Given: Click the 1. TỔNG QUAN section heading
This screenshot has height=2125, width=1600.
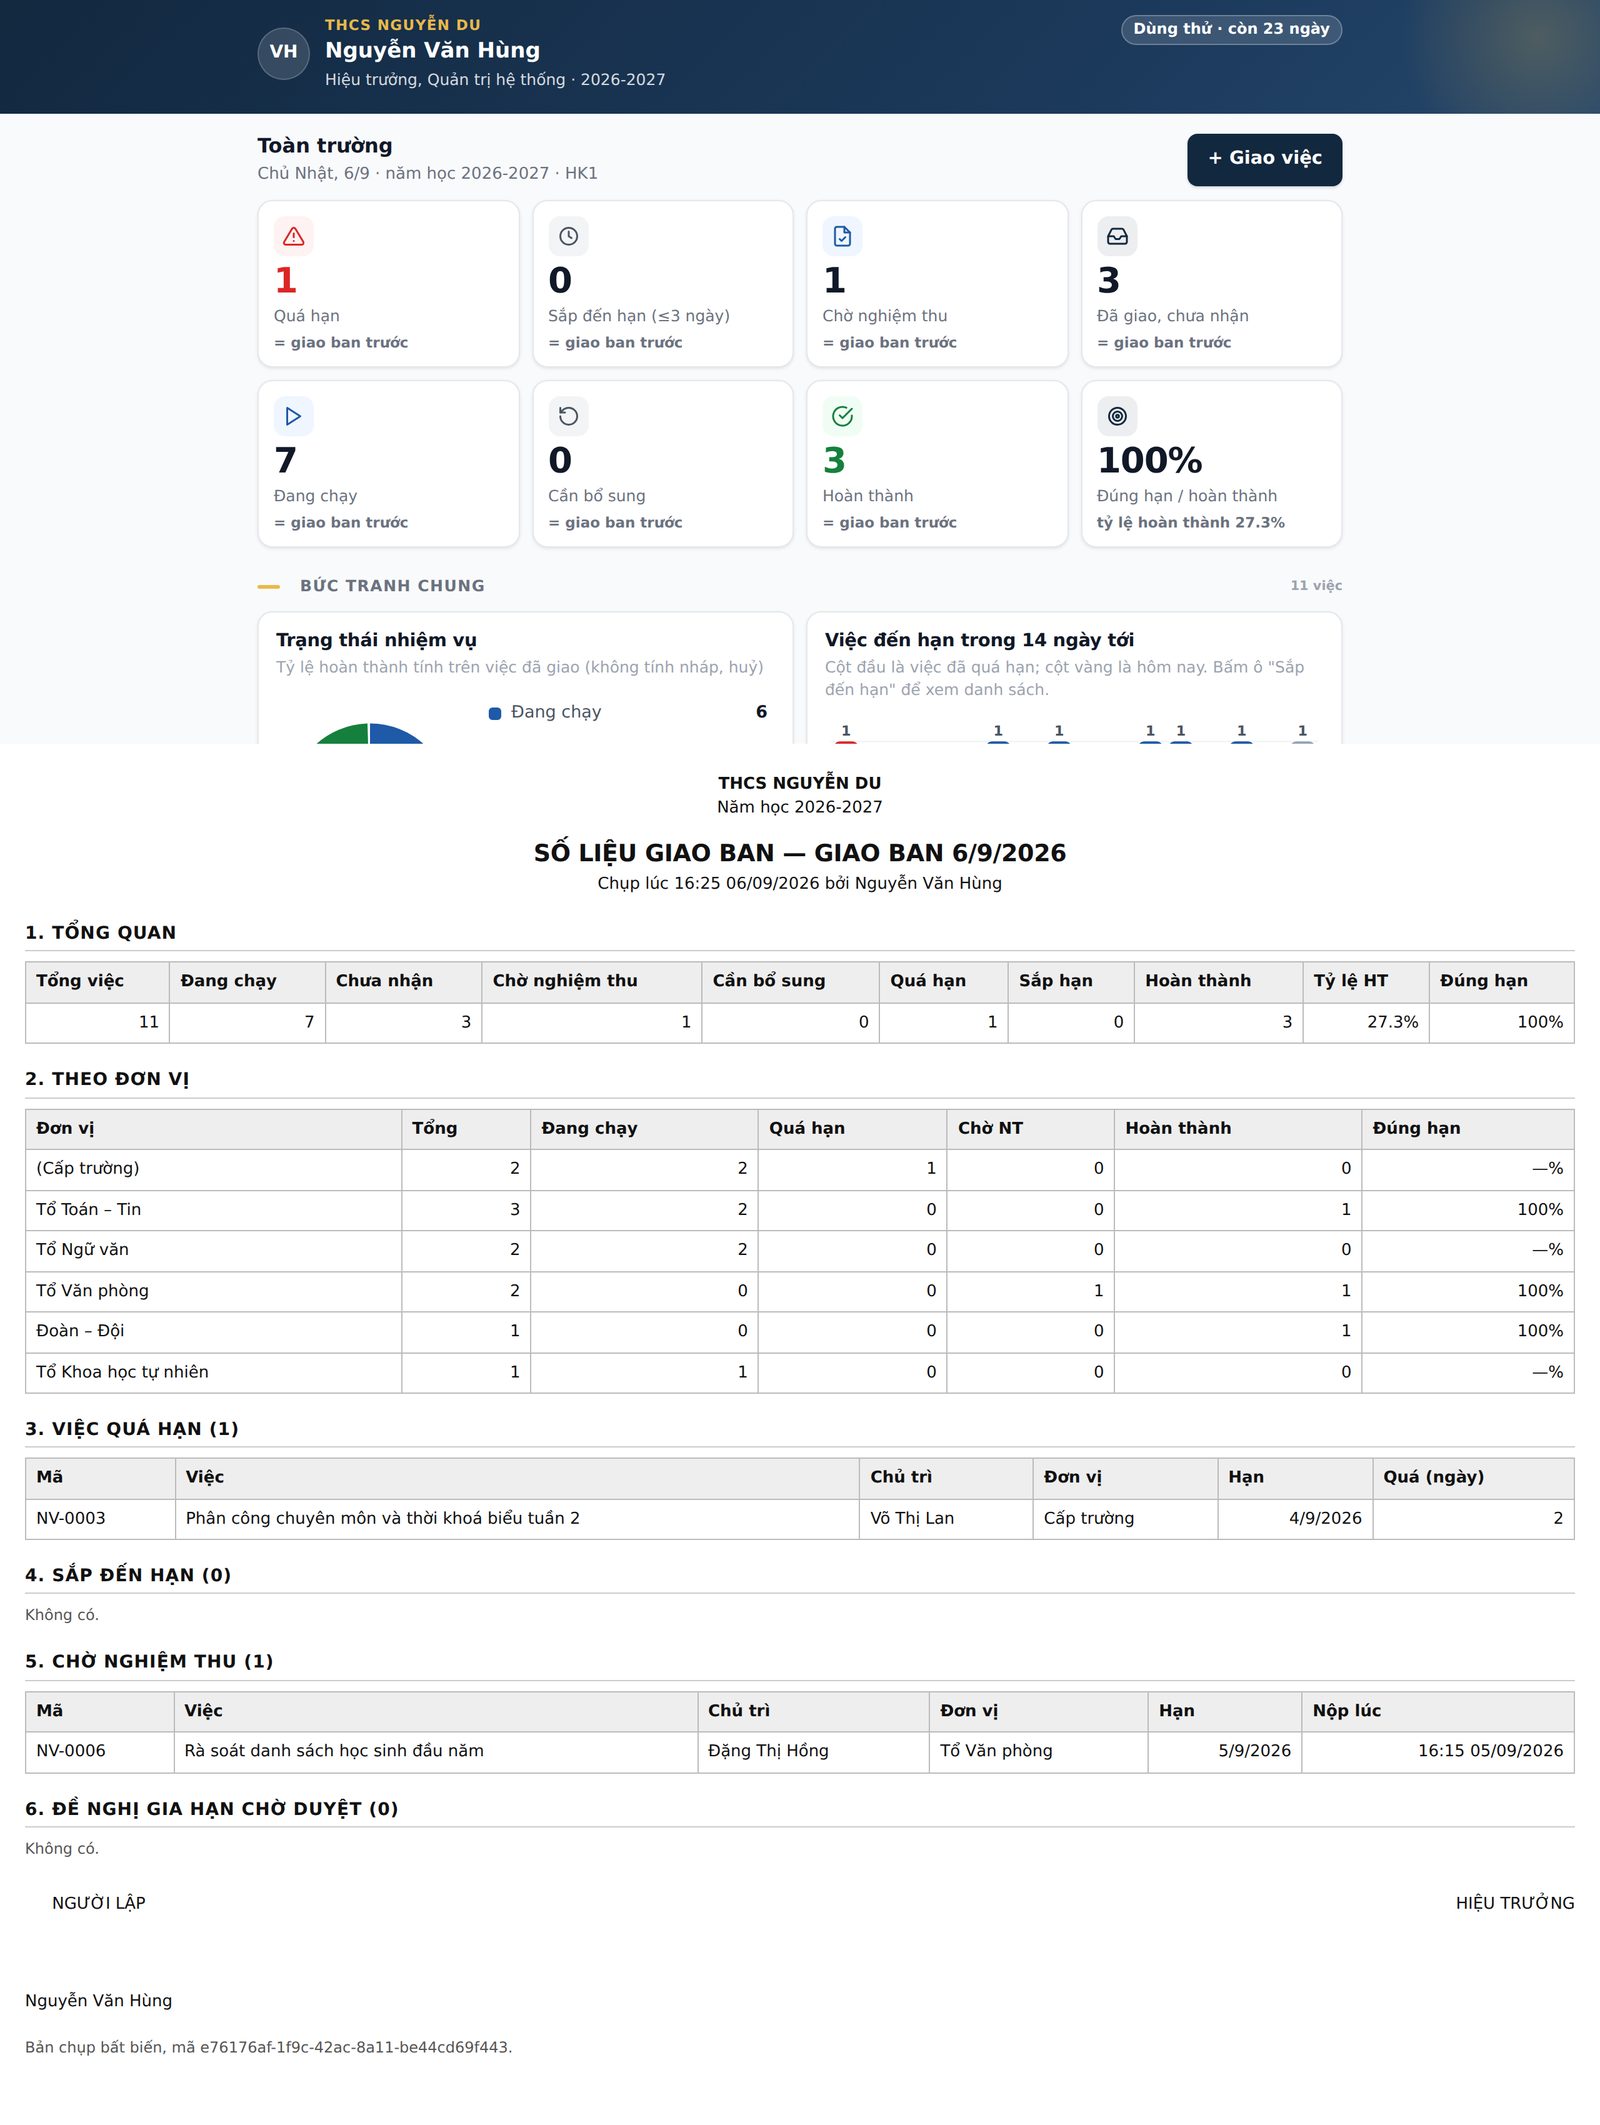Looking at the screenshot, I should (x=101, y=933).
